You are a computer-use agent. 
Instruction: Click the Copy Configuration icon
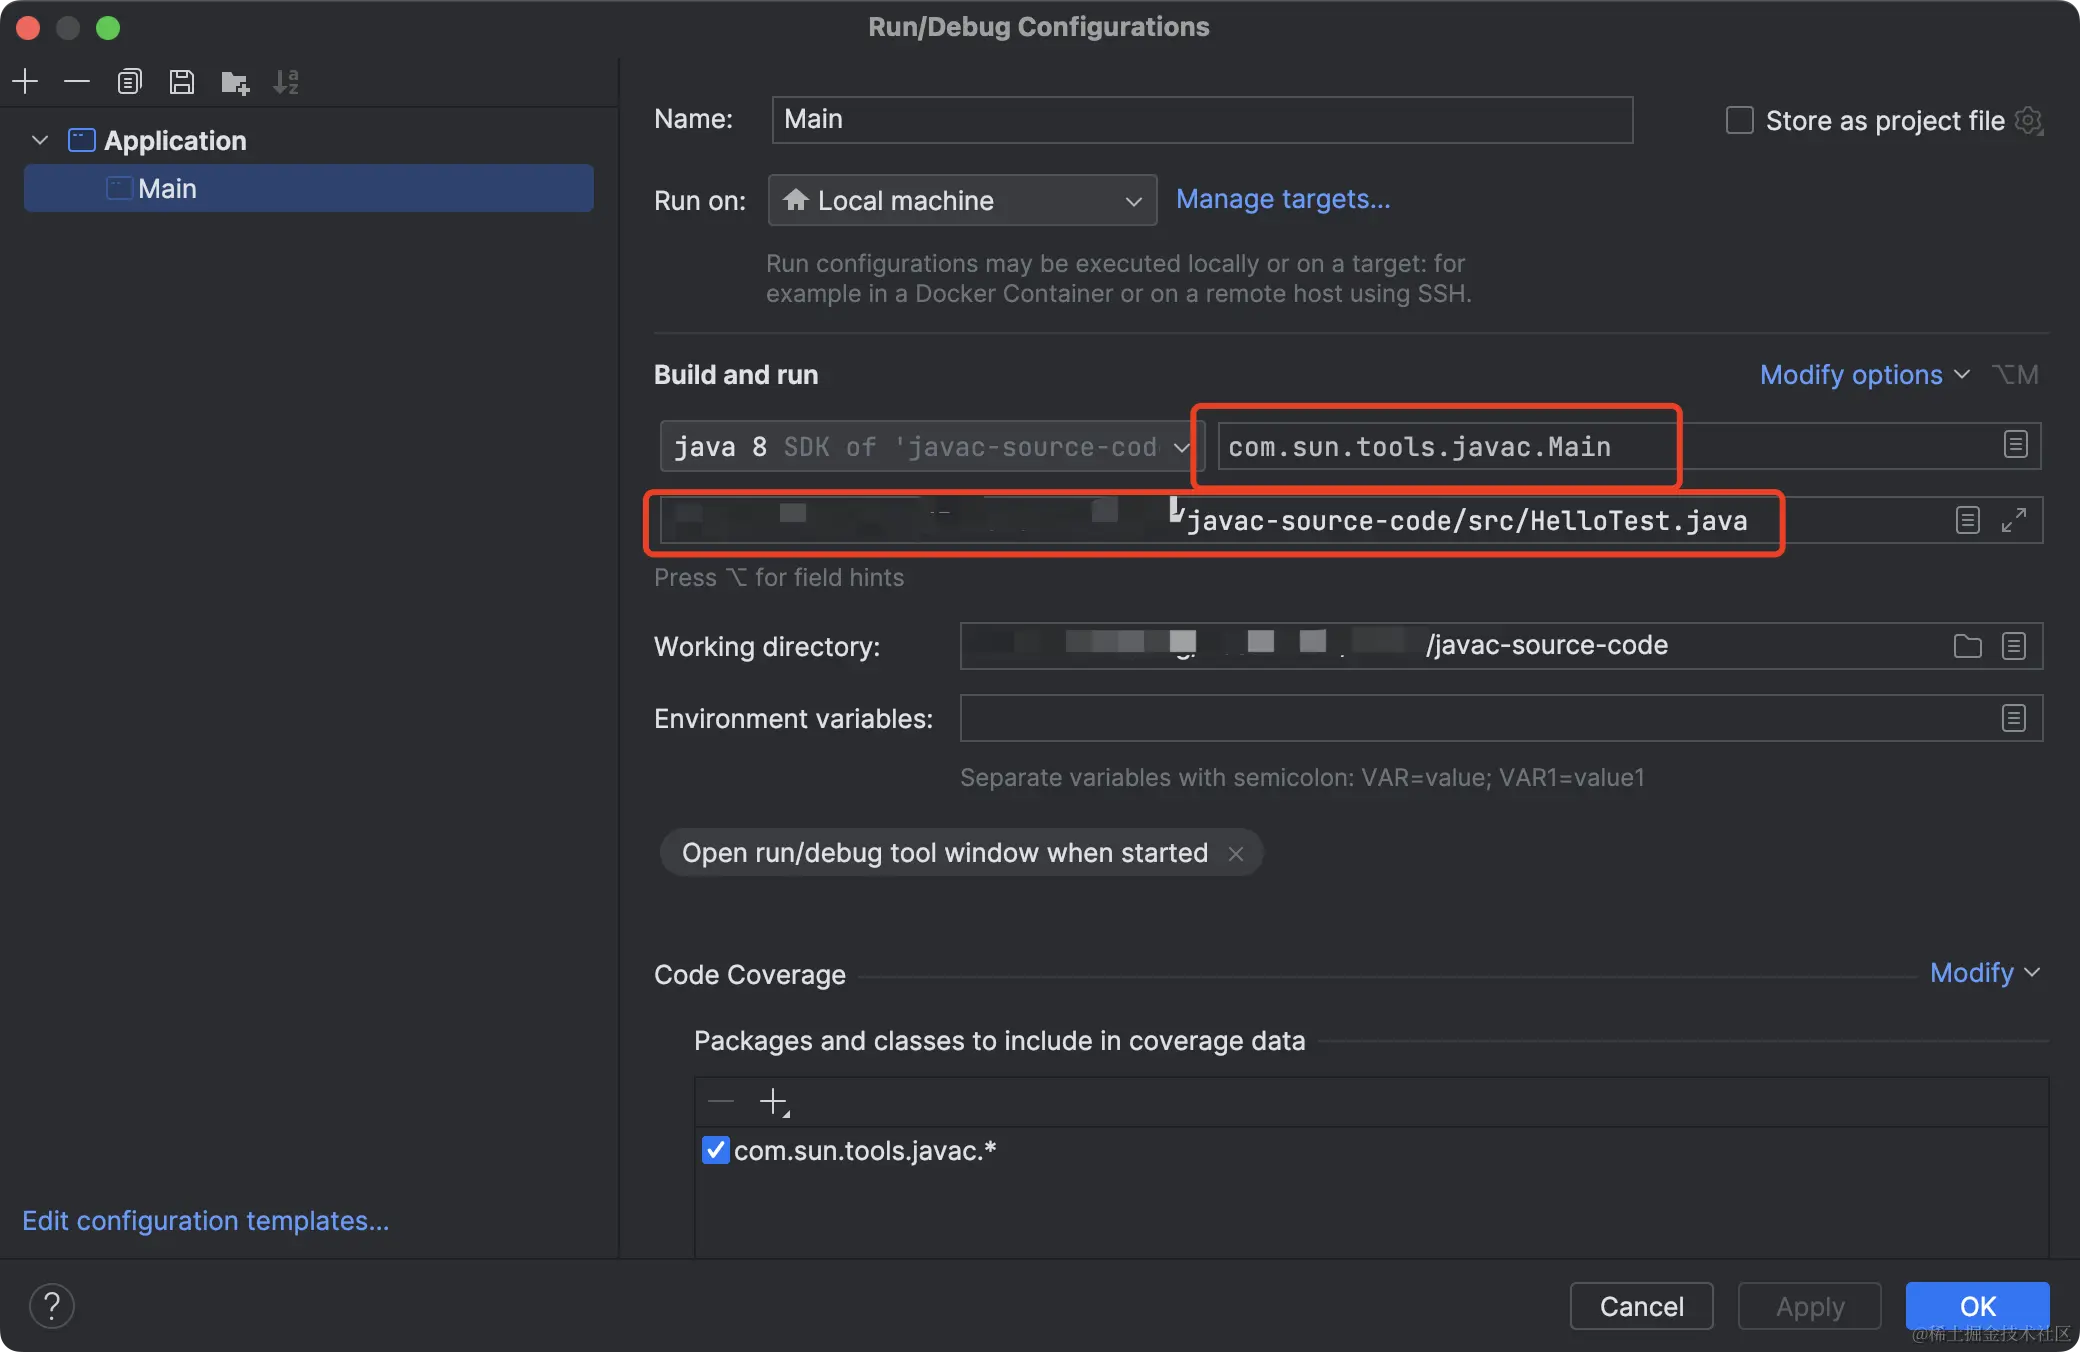point(129,81)
